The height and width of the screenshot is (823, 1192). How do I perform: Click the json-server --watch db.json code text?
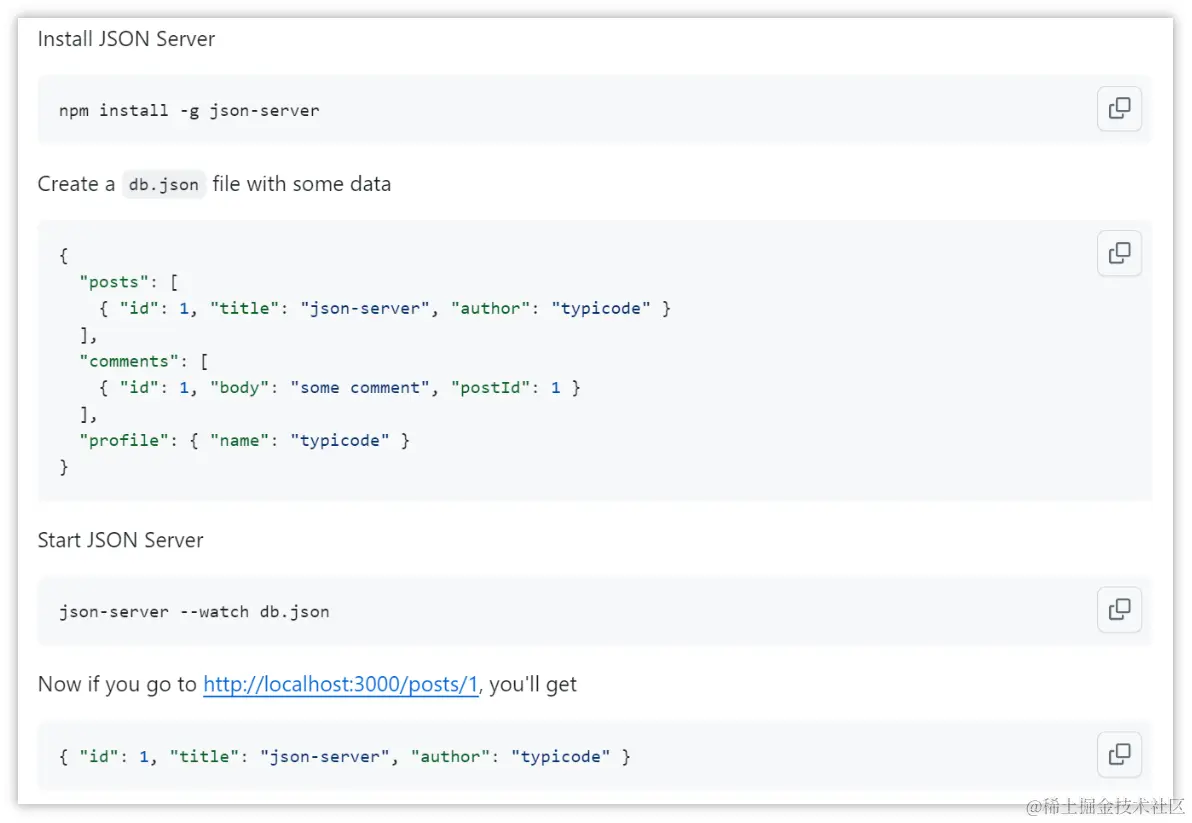pyautogui.click(x=195, y=611)
